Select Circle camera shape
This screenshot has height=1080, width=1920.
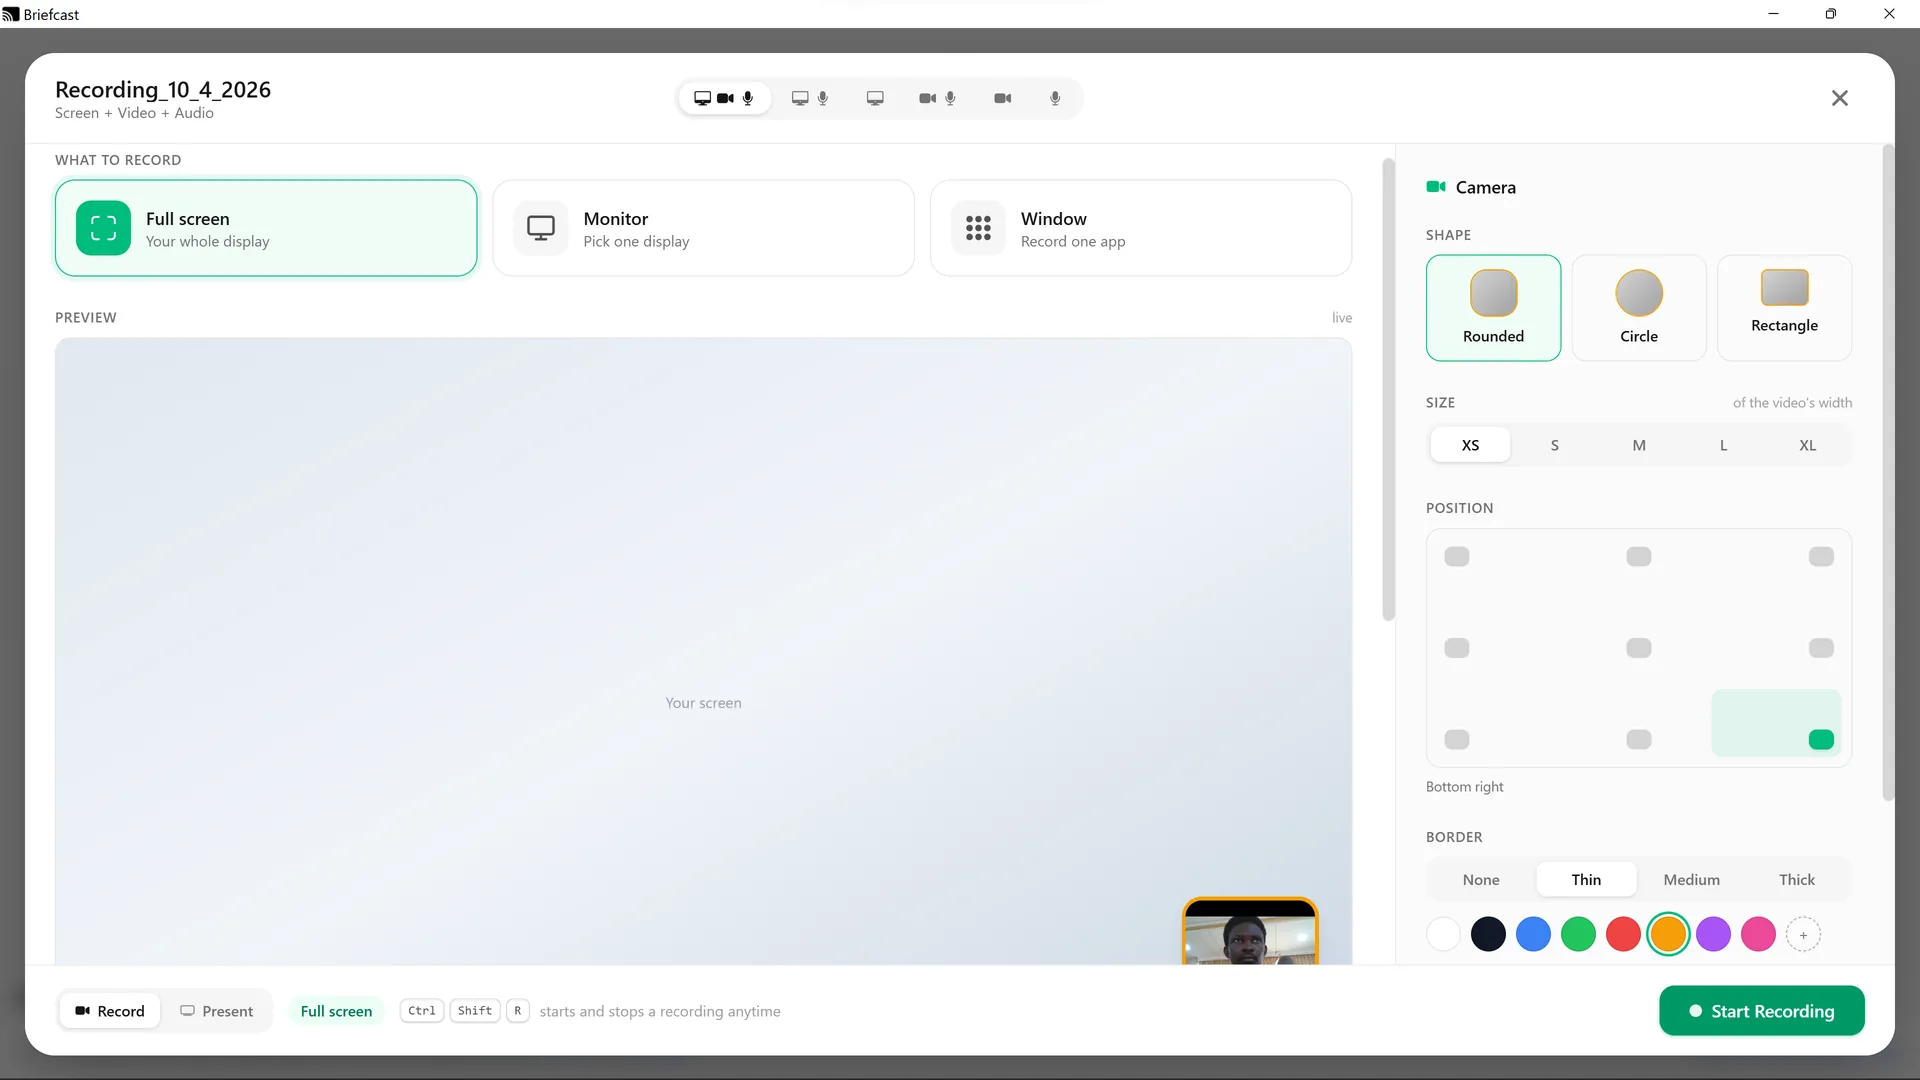(1639, 308)
